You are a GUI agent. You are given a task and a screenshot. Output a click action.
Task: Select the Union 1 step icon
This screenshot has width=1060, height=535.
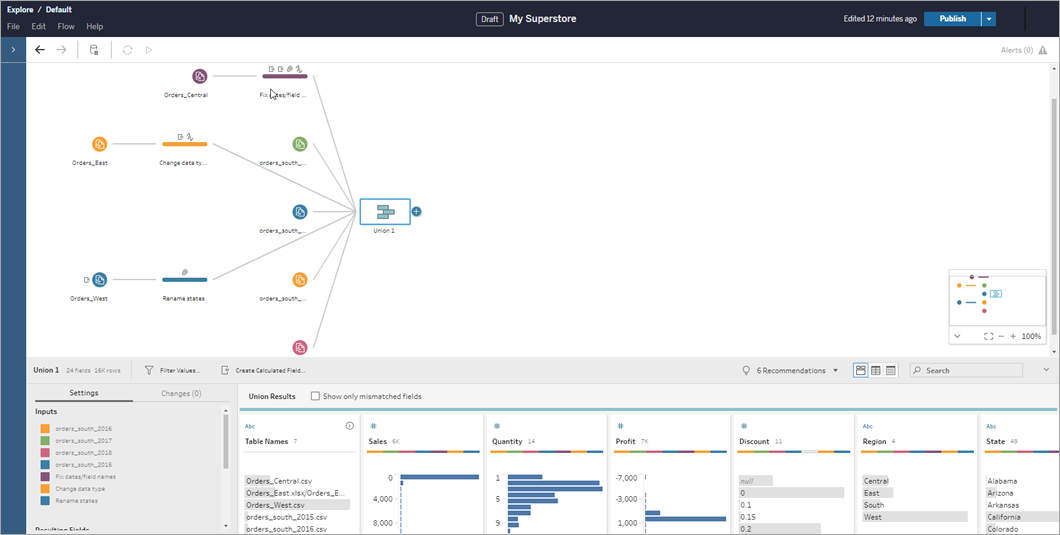point(385,212)
